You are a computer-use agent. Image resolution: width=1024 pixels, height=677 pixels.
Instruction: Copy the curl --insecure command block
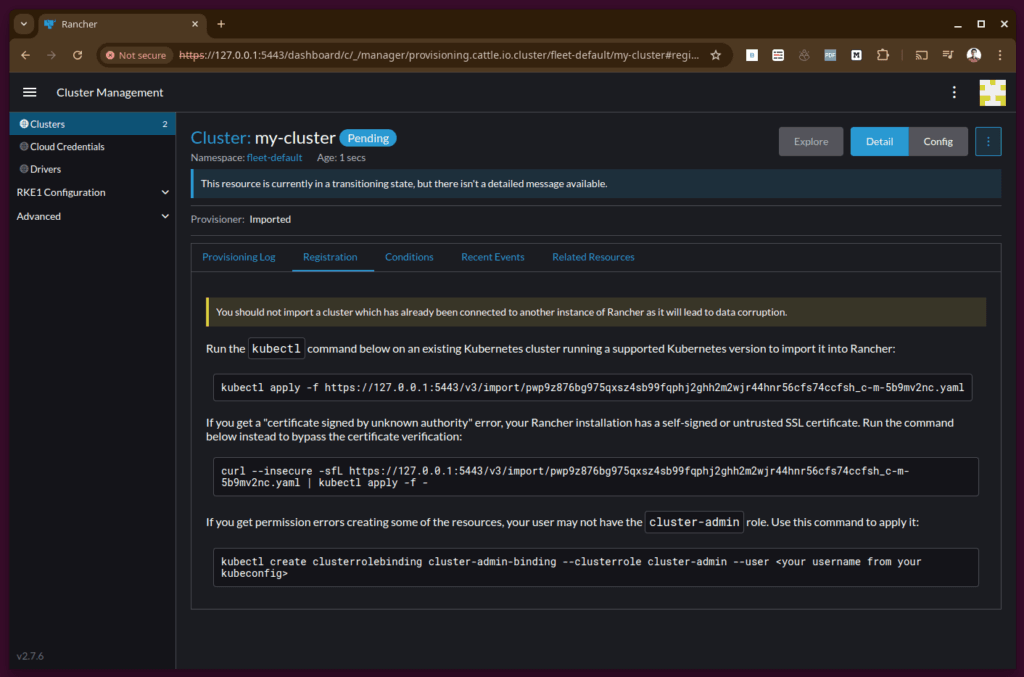[596, 477]
